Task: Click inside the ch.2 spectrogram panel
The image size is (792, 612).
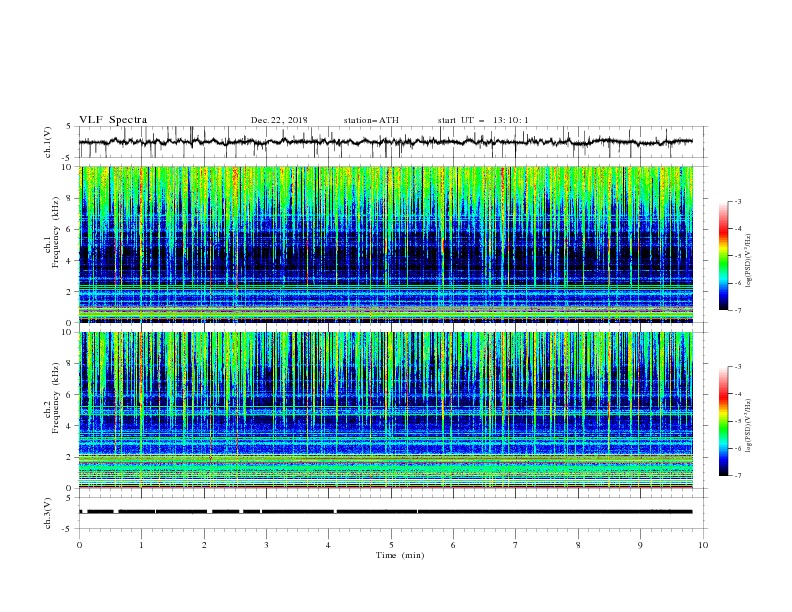Action: 386,410
